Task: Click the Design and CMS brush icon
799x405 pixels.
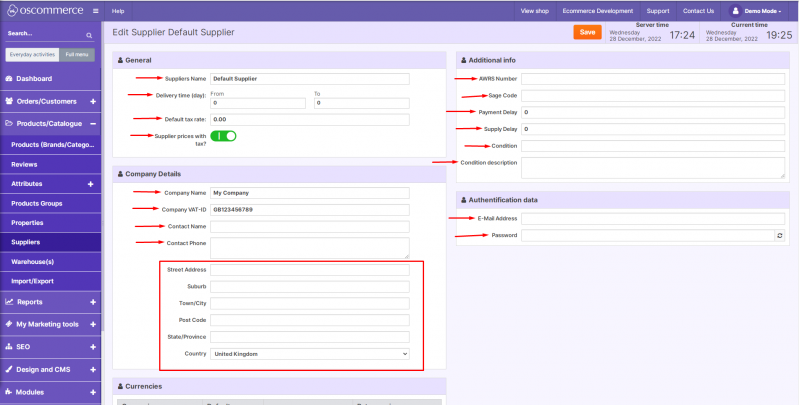Action: (9, 369)
